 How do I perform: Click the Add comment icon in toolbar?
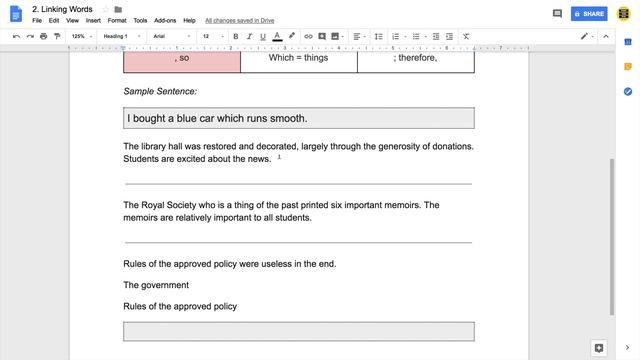[x=322, y=36]
